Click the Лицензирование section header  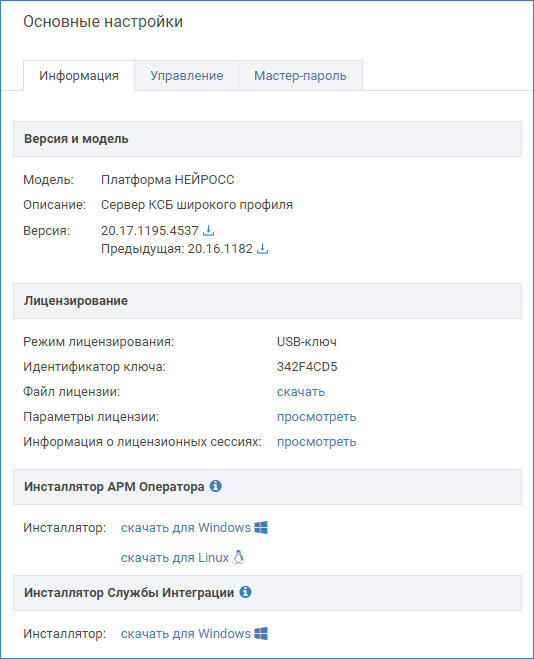[x=267, y=301]
